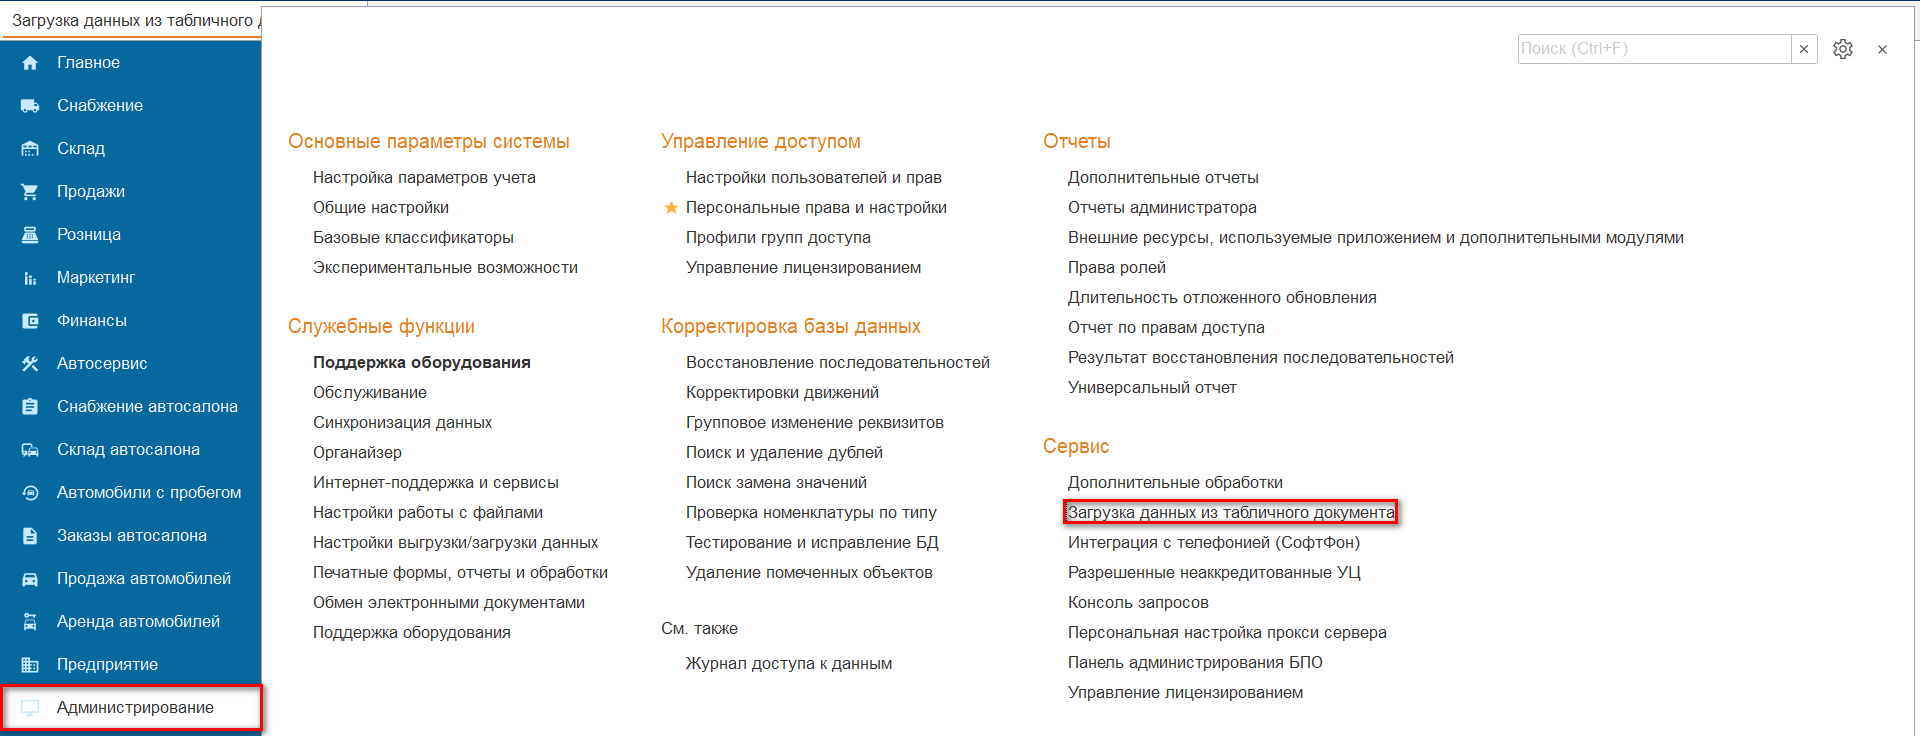Open Проверка номенклатуры по типу
This screenshot has width=1920, height=736.
click(x=811, y=513)
